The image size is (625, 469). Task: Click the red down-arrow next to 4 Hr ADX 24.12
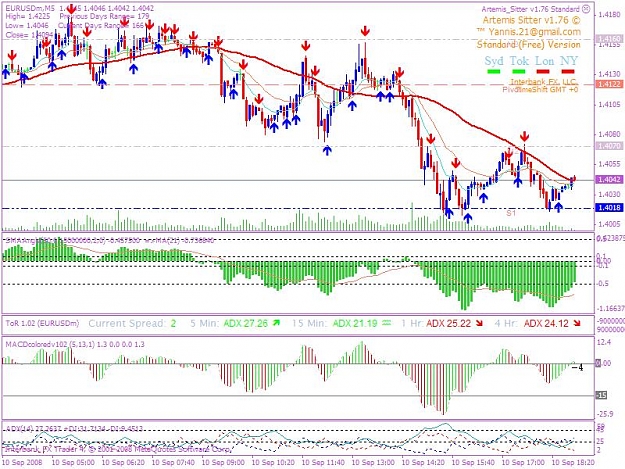coord(576,323)
